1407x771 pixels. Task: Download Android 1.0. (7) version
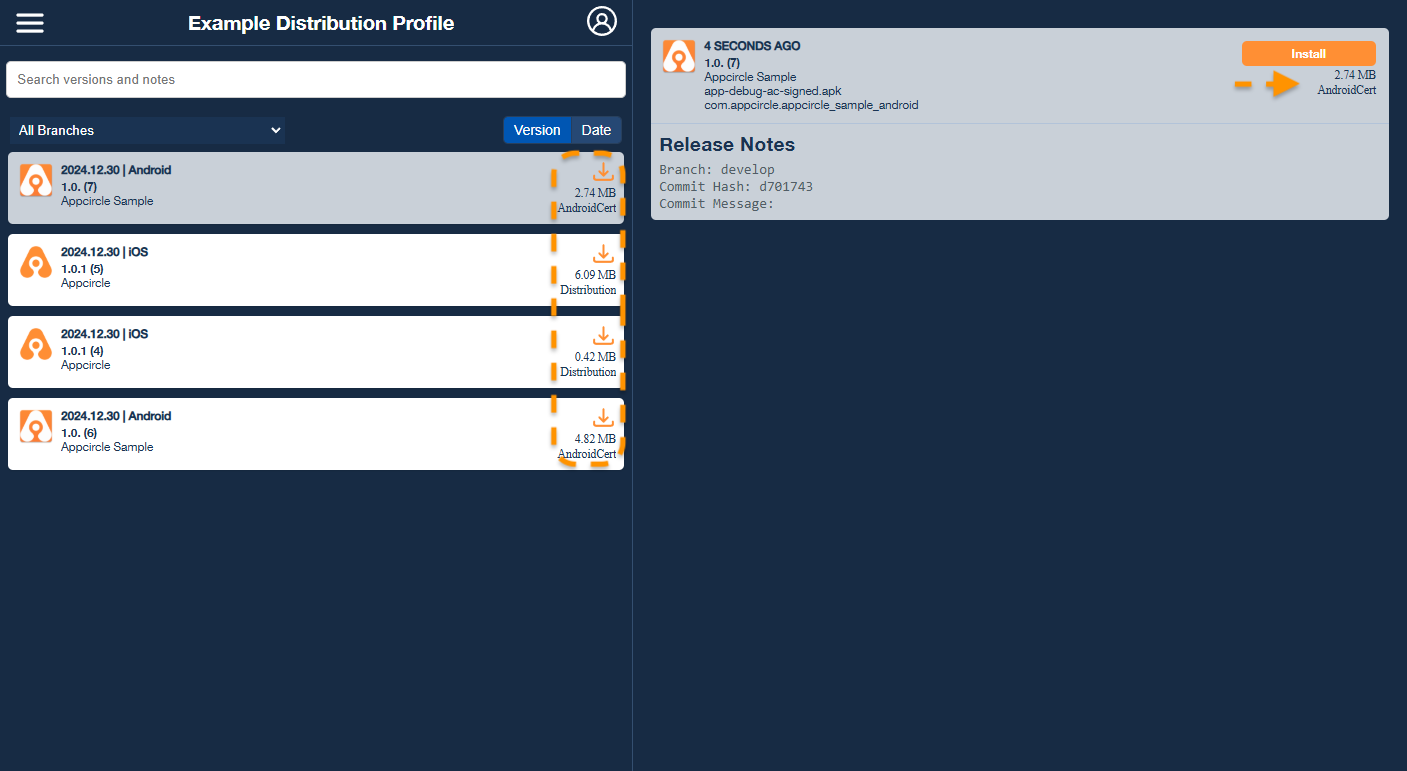[603, 172]
